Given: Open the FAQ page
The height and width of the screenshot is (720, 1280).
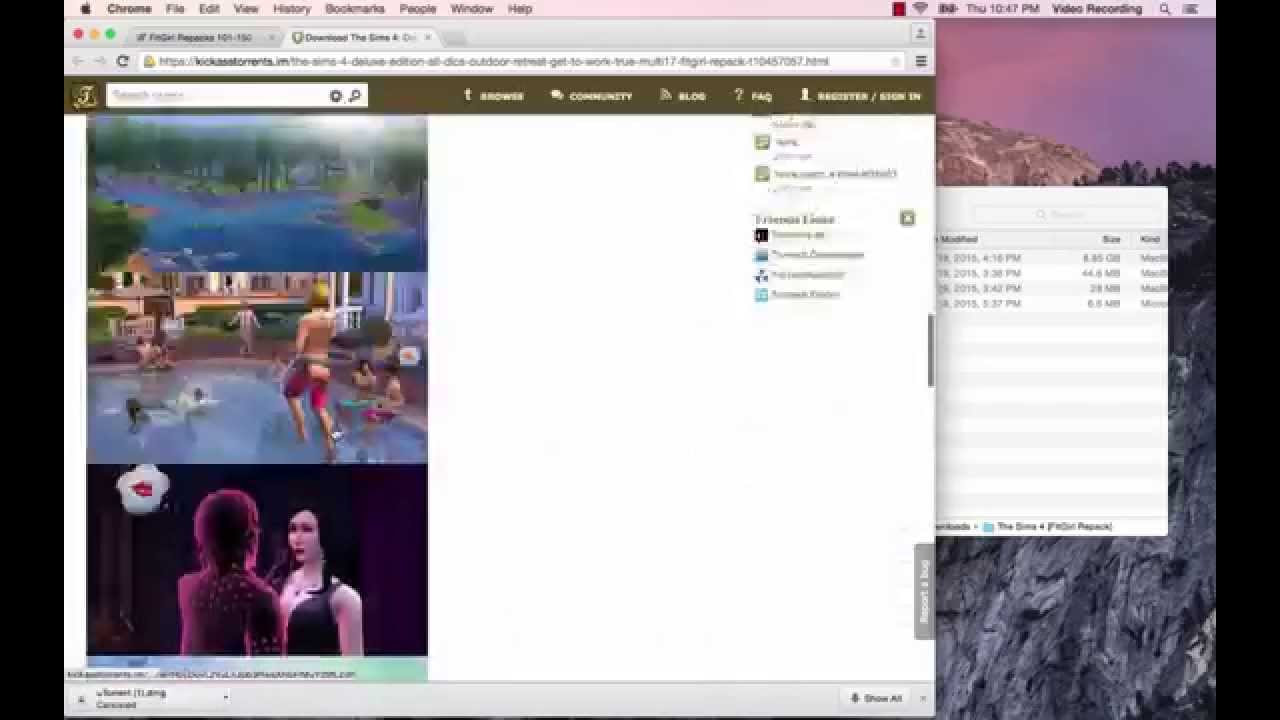Looking at the screenshot, I should click(753, 96).
